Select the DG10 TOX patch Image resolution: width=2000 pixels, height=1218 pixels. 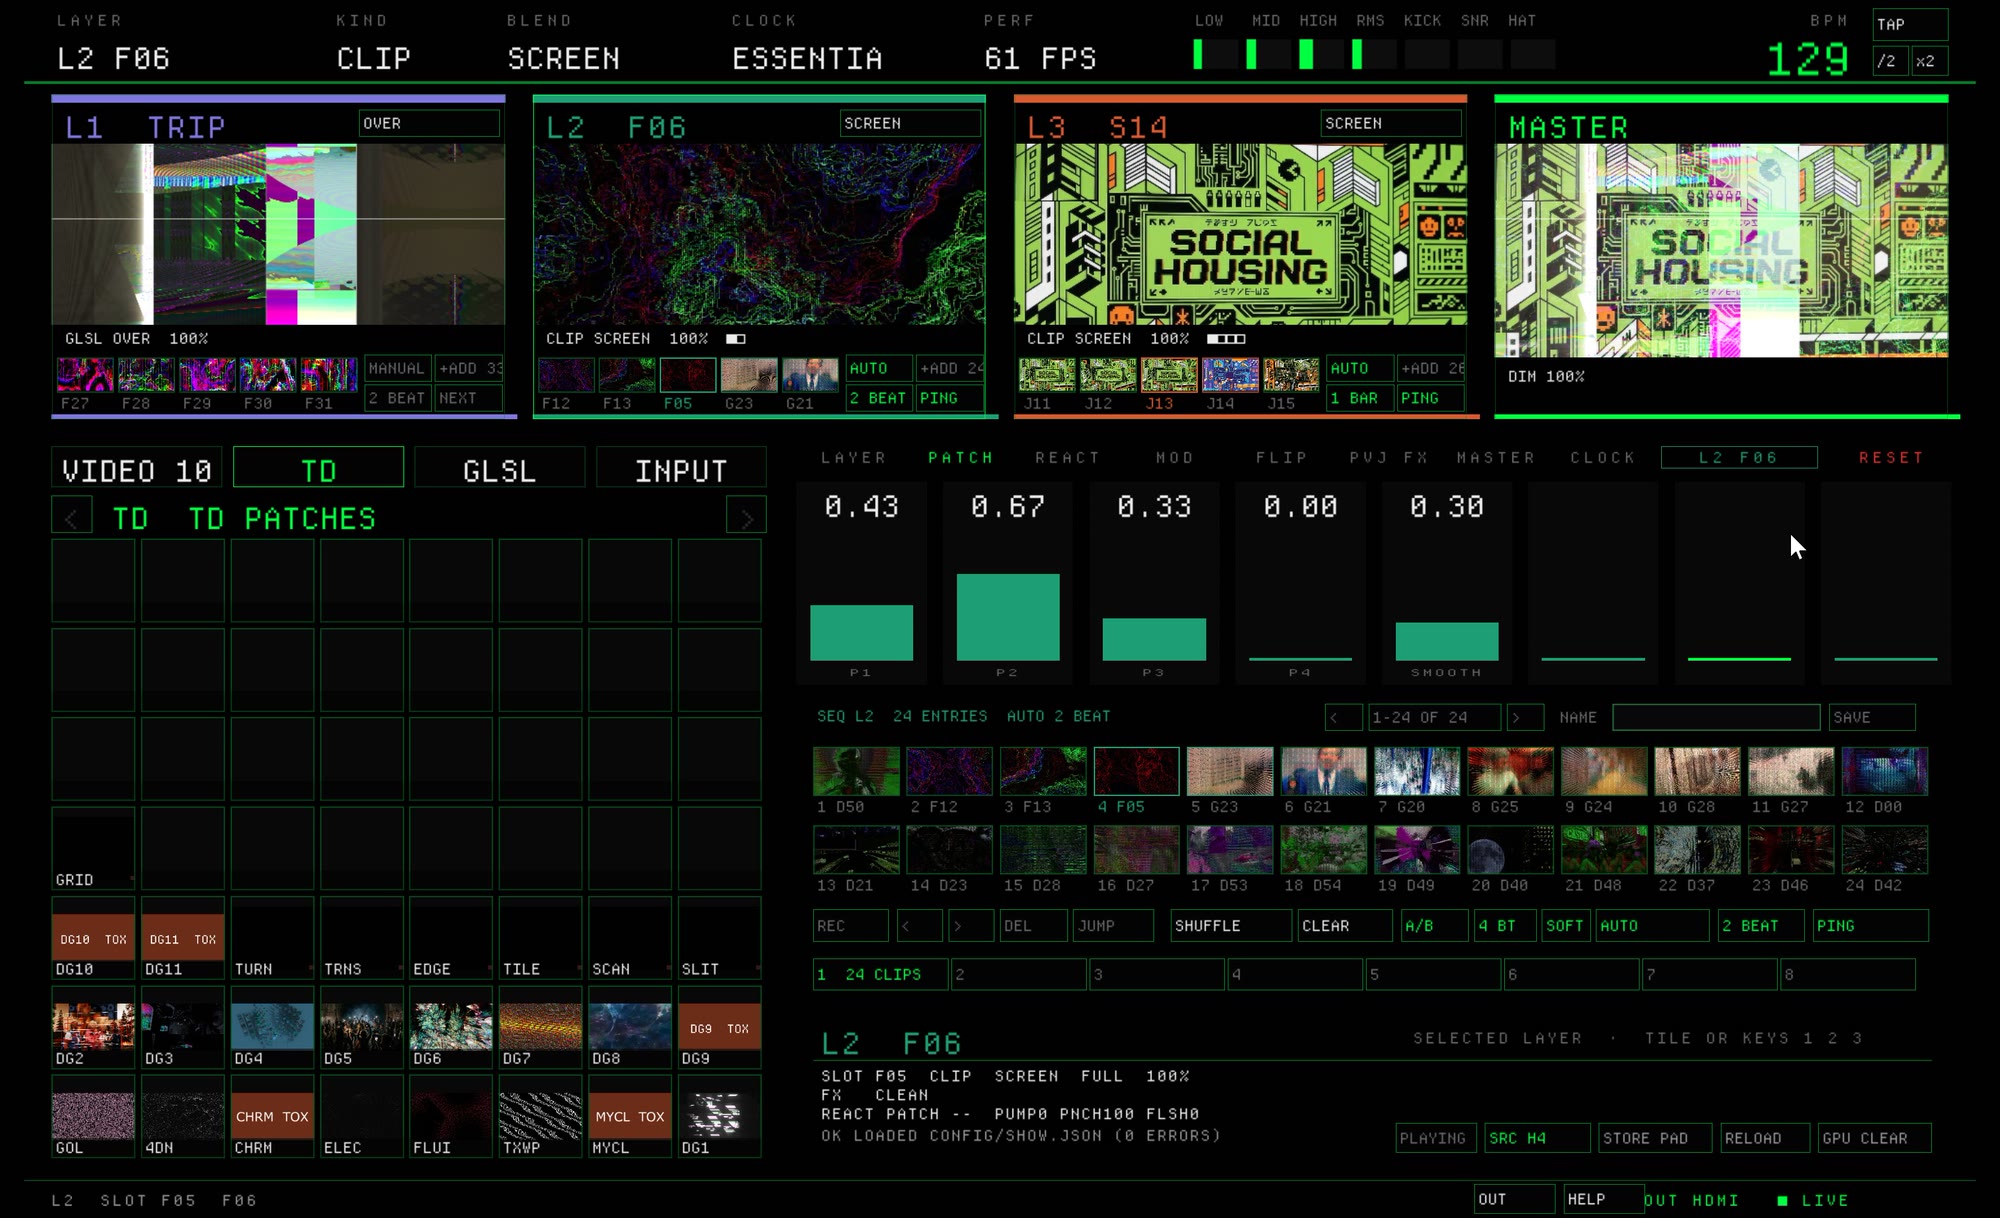(93, 938)
